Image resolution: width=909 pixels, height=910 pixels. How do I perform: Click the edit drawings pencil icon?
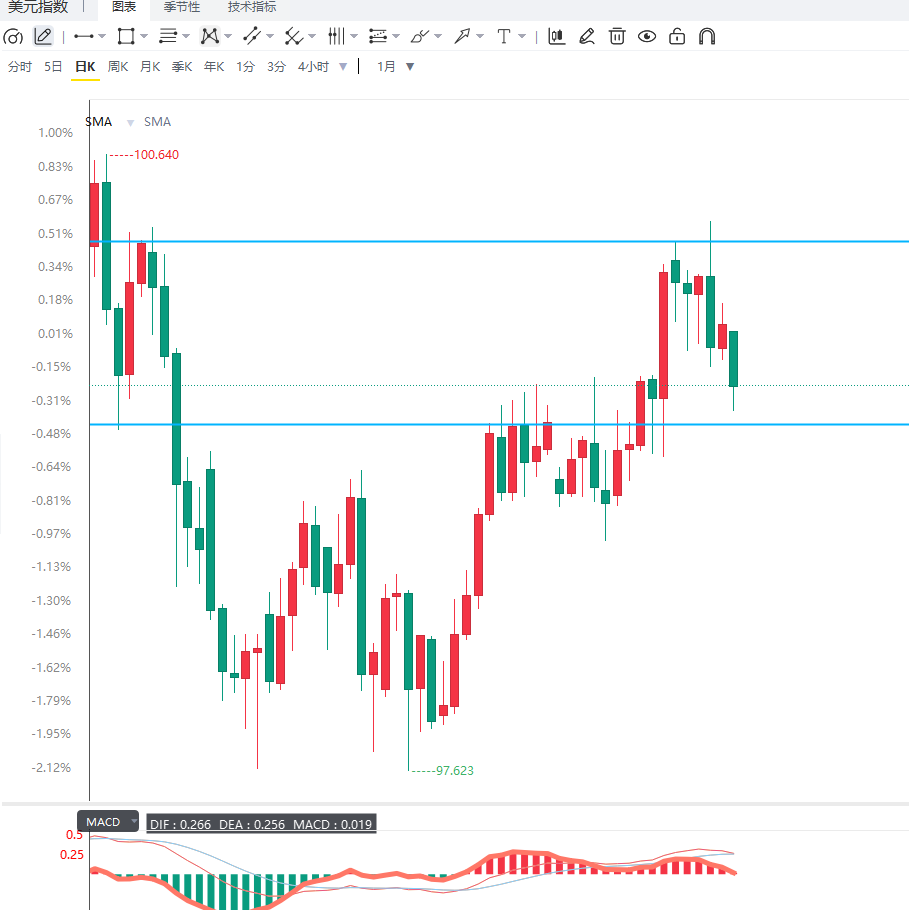587,37
